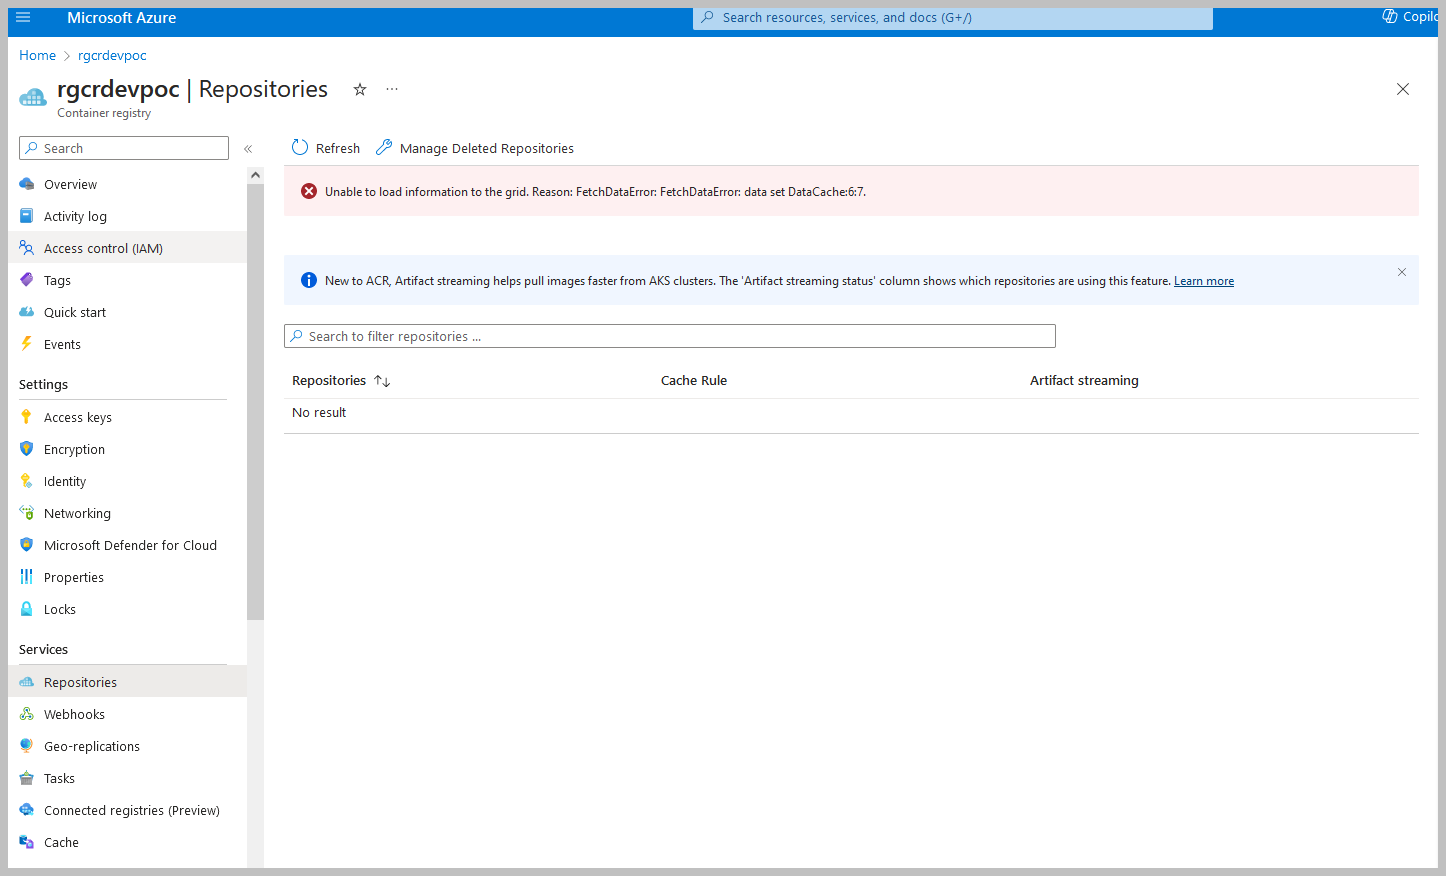
Task: Open the portal menu with the hamburger icon
Action: tap(22, 16)
